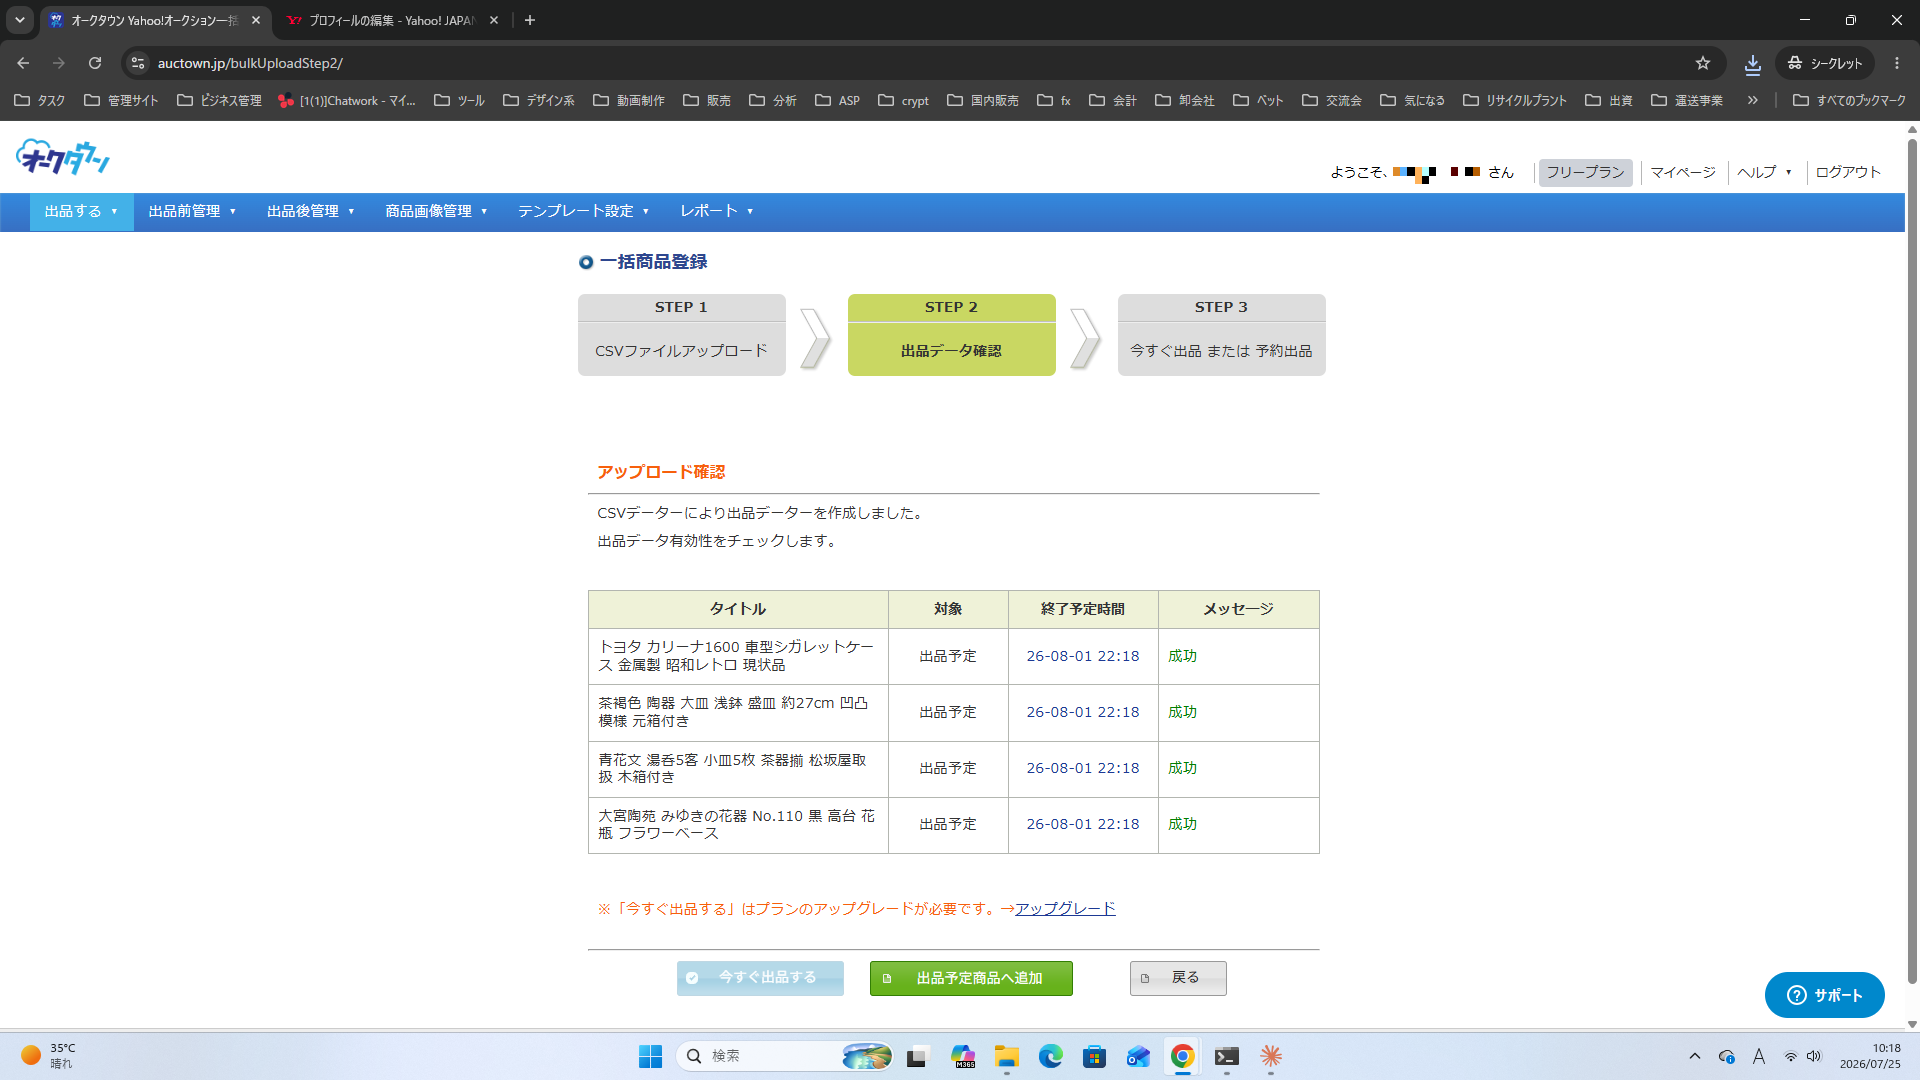1920x1080 pixels.
Task: Open the サポート help bubble
Action: [x=1824, y=995]
